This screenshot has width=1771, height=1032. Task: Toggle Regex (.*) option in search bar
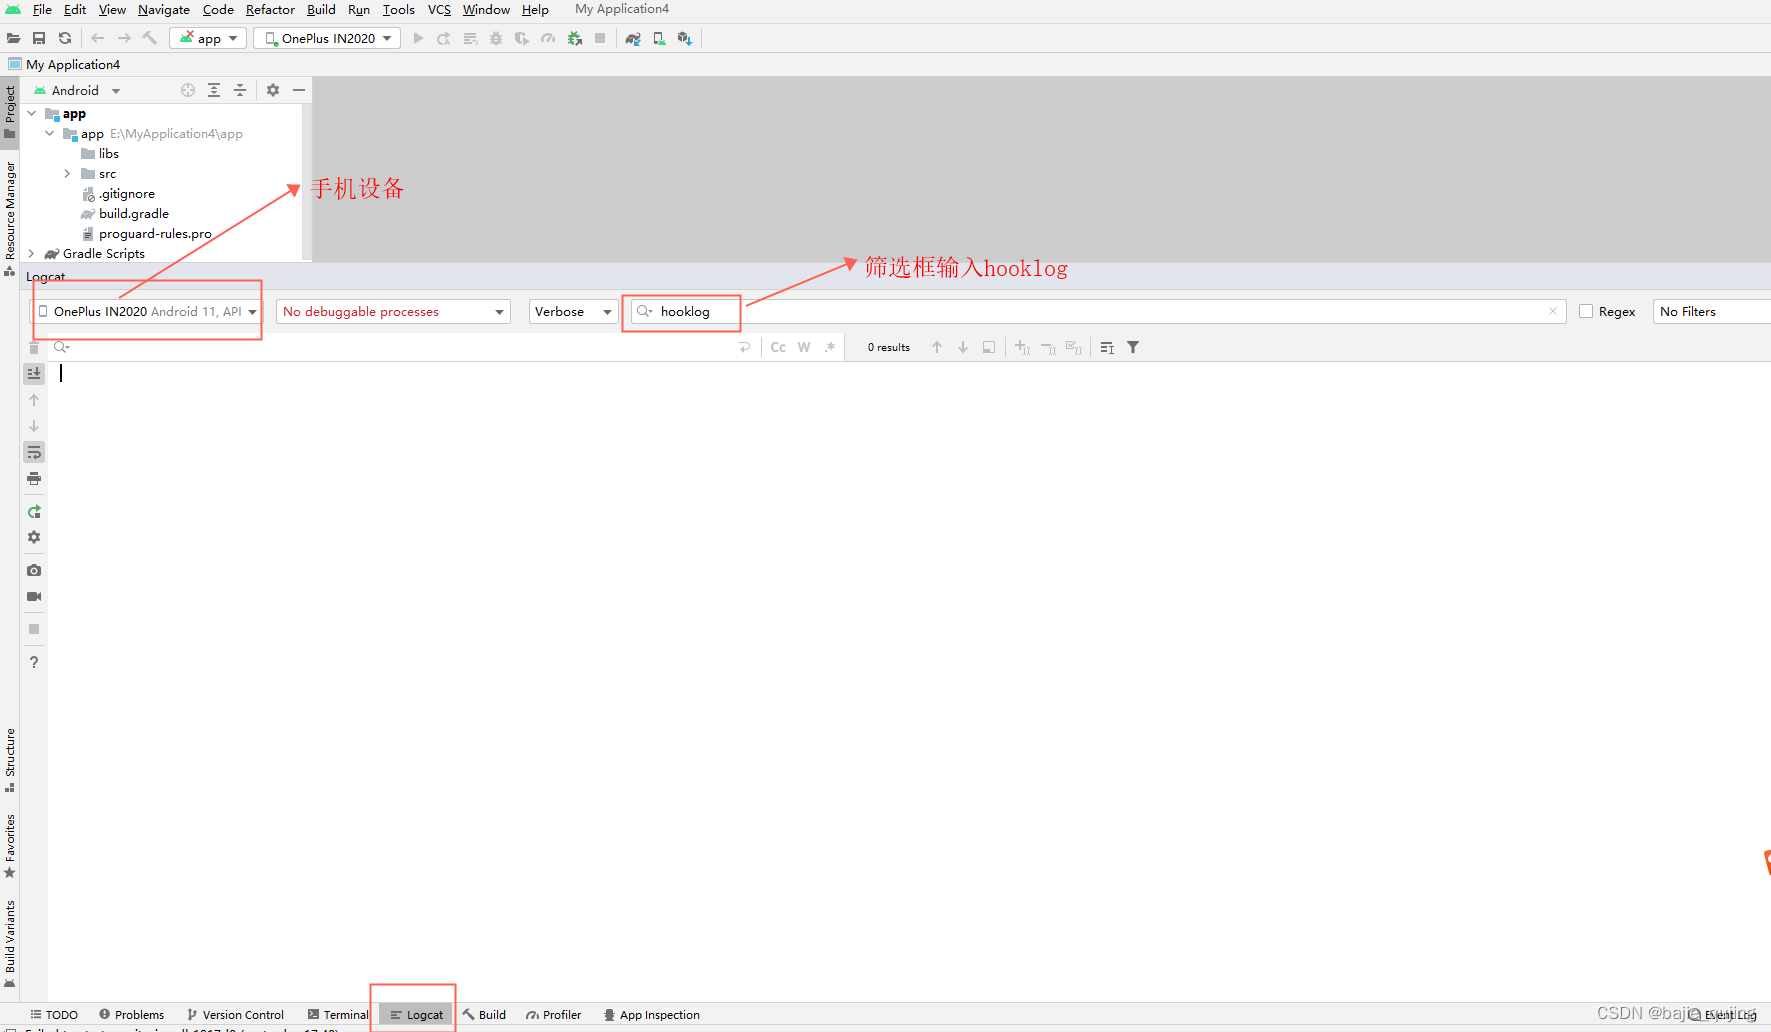(x=830, y=347)
